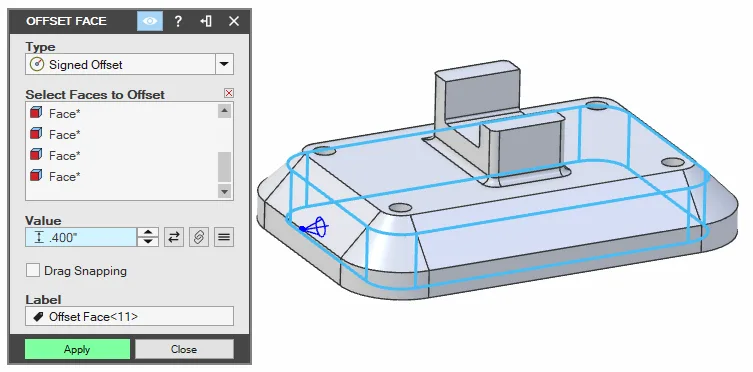Viewport: 753px width, 372px height.
Task: Open the Type dropdown arrow
Action: pos(224,64)
